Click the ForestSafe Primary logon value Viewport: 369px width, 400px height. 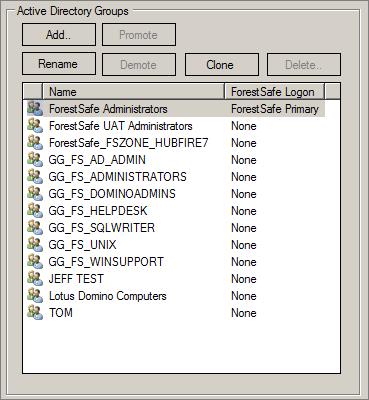(x=275, y=109)
